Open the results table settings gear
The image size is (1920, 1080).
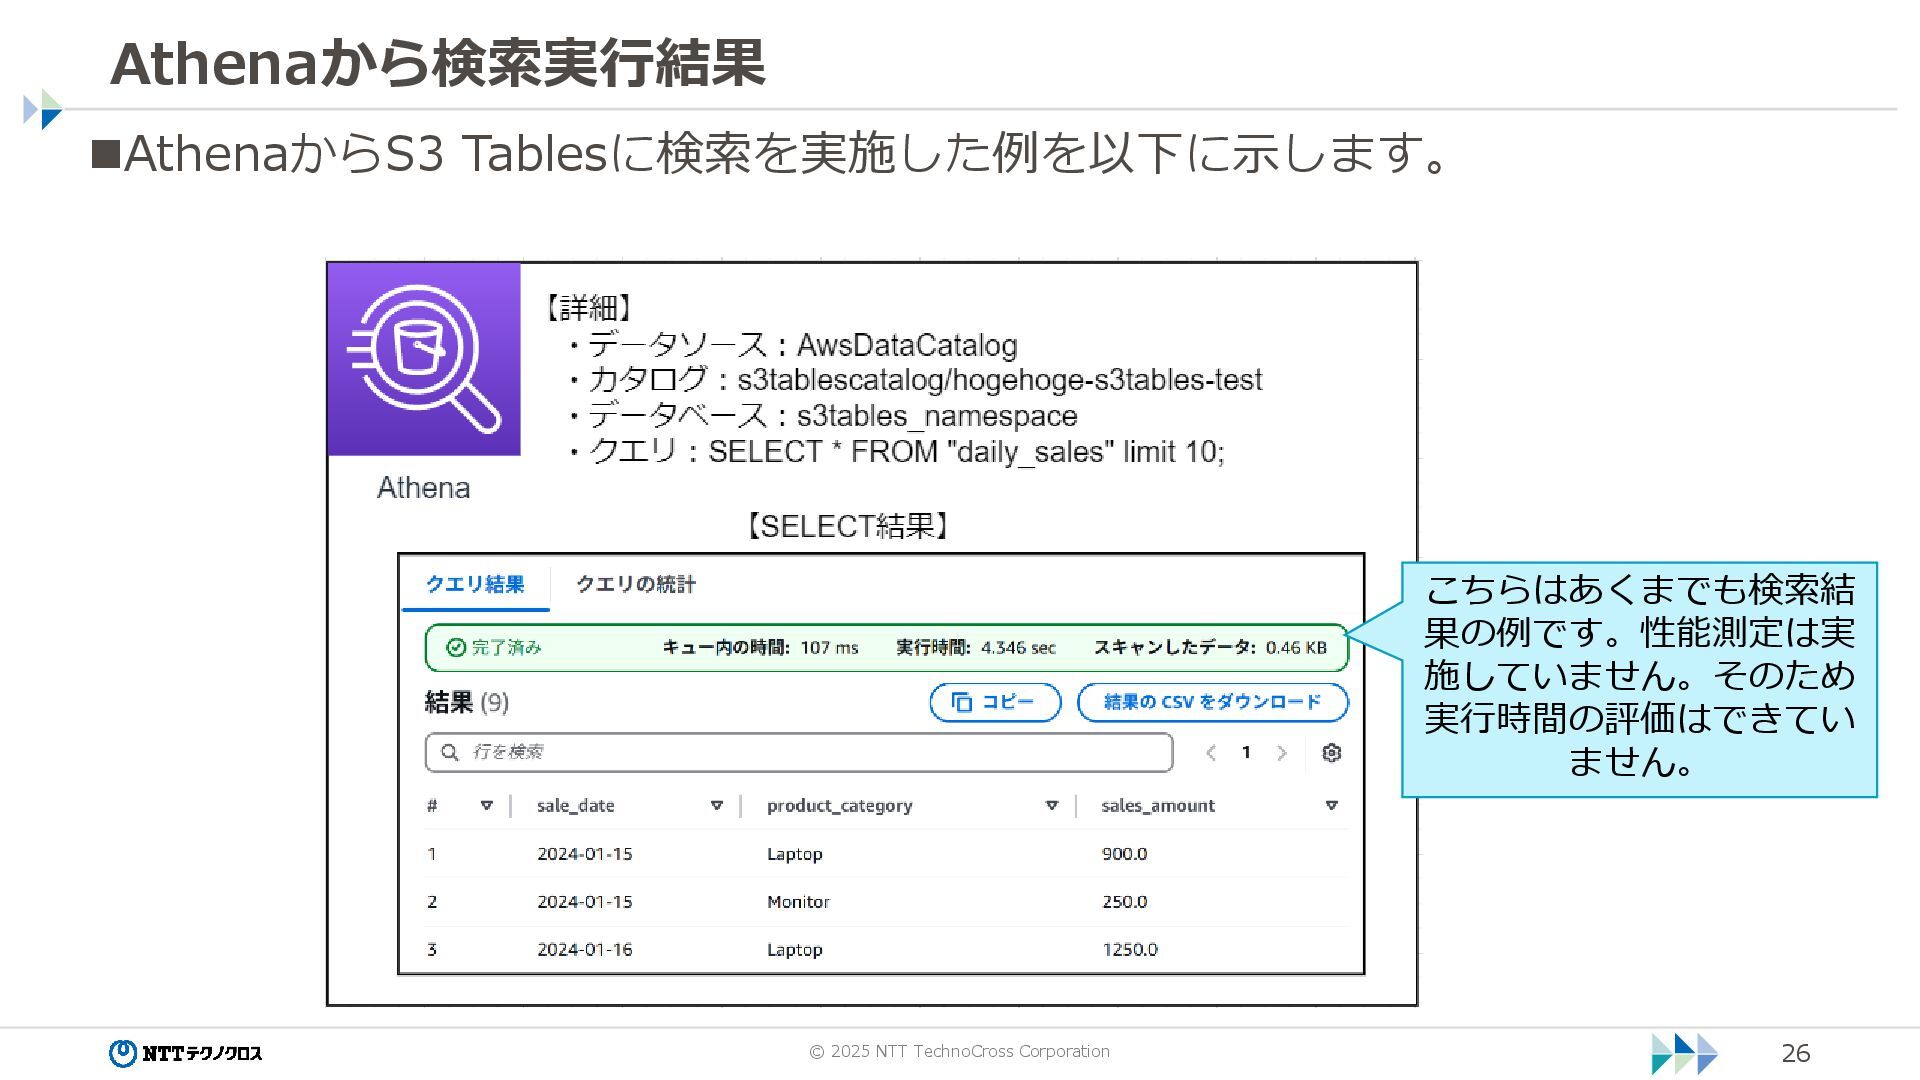pos(1331,753)
